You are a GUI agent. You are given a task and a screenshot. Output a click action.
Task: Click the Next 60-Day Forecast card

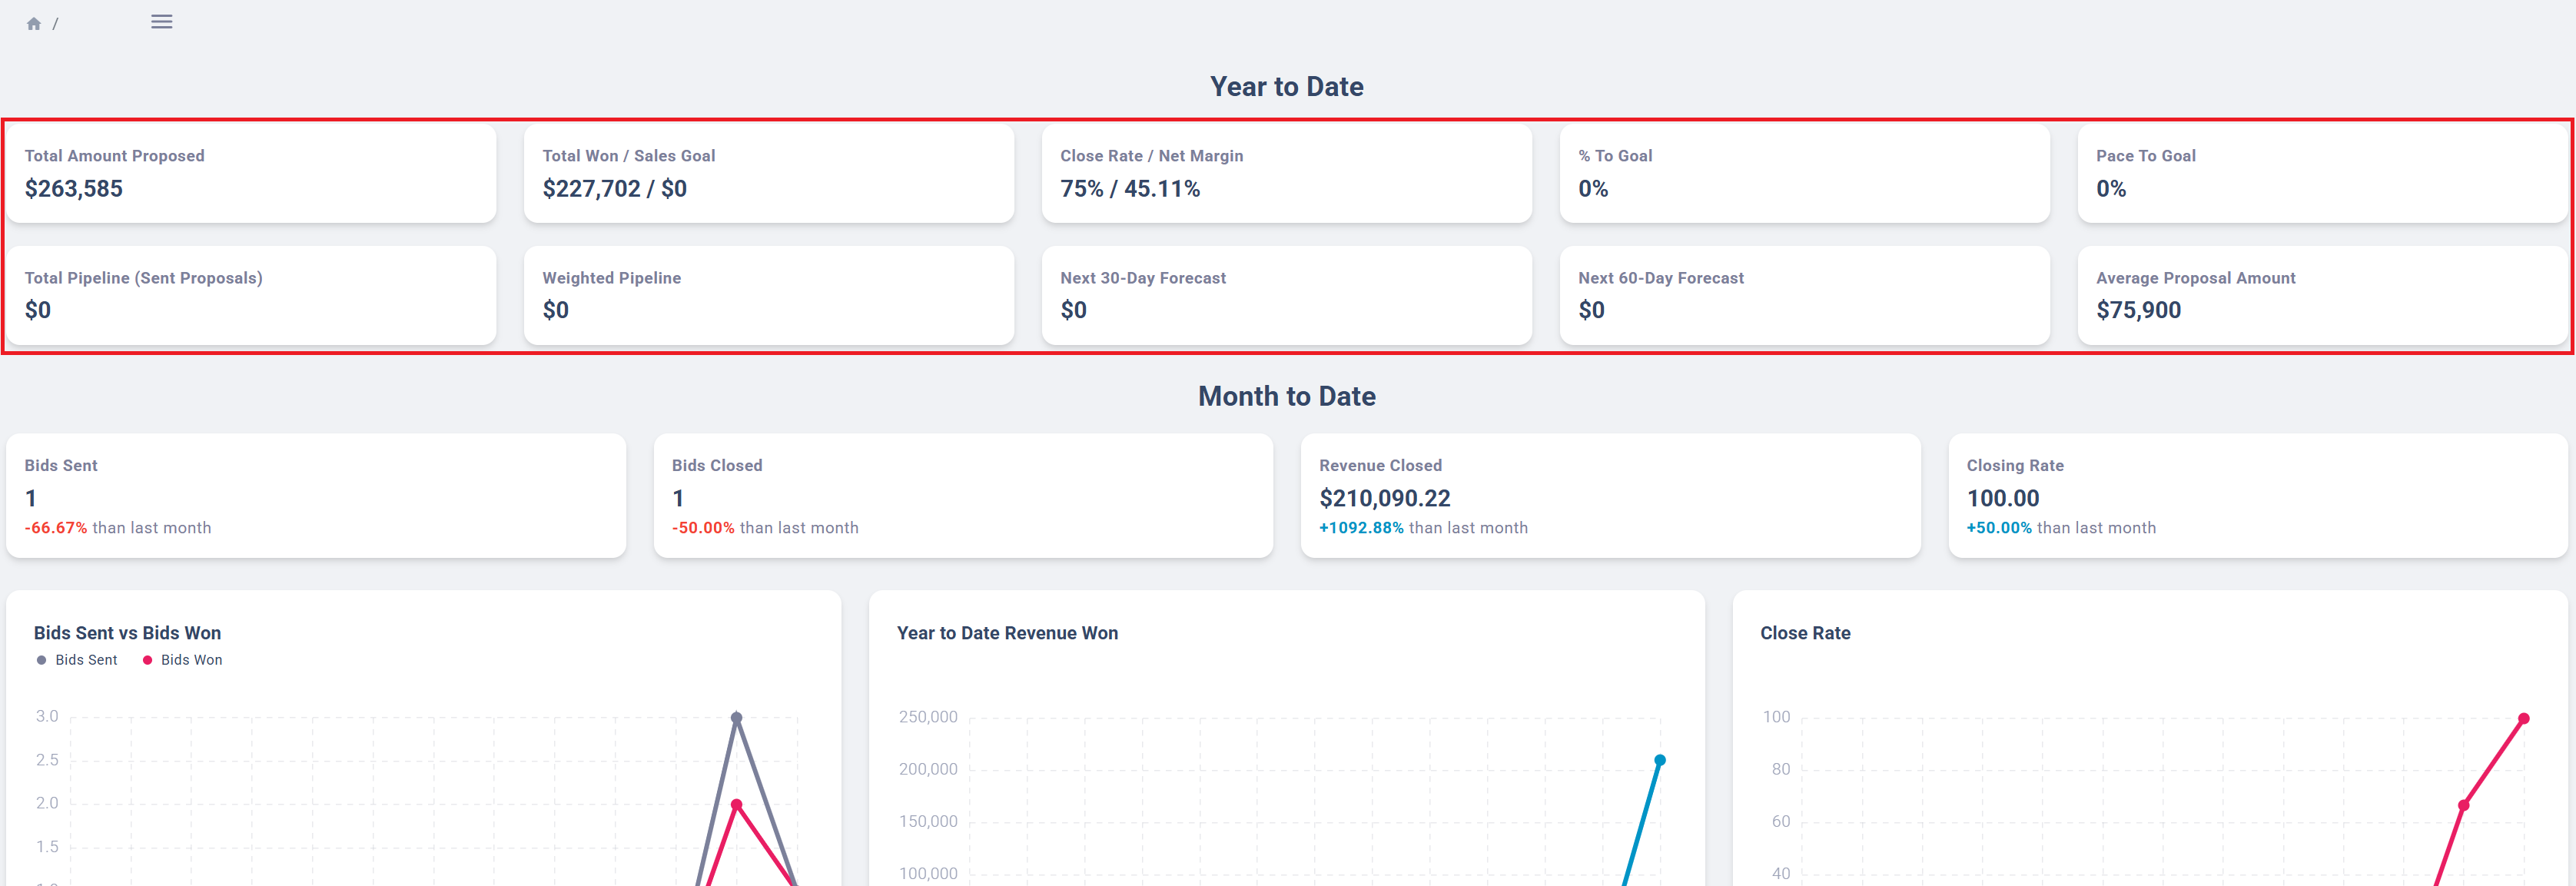point(1805,295)
